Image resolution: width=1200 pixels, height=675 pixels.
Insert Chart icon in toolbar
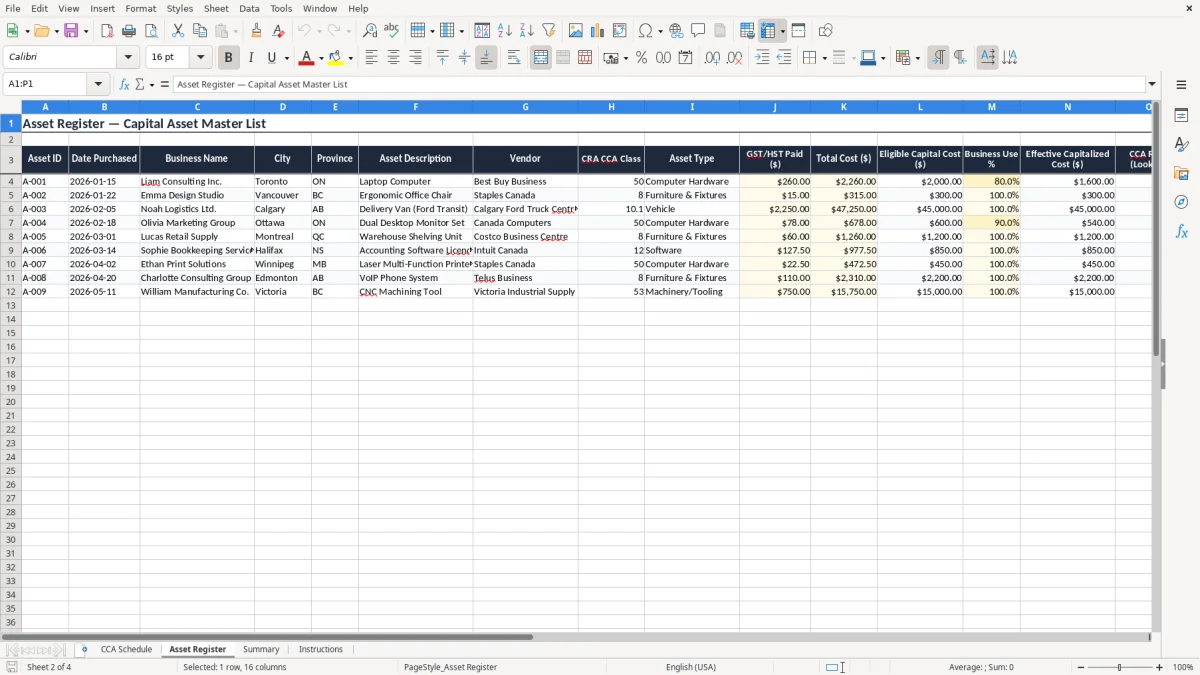click(598, 31)
